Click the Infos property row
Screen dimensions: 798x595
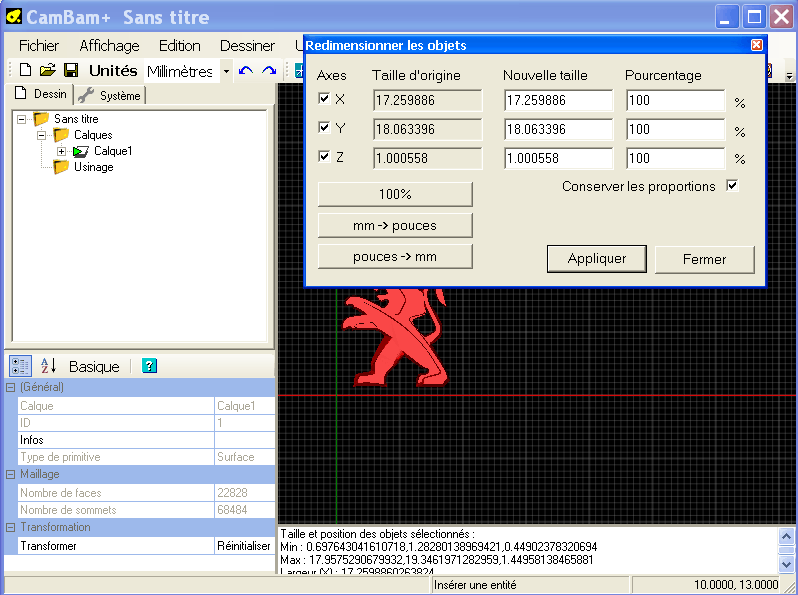(147, 440)
